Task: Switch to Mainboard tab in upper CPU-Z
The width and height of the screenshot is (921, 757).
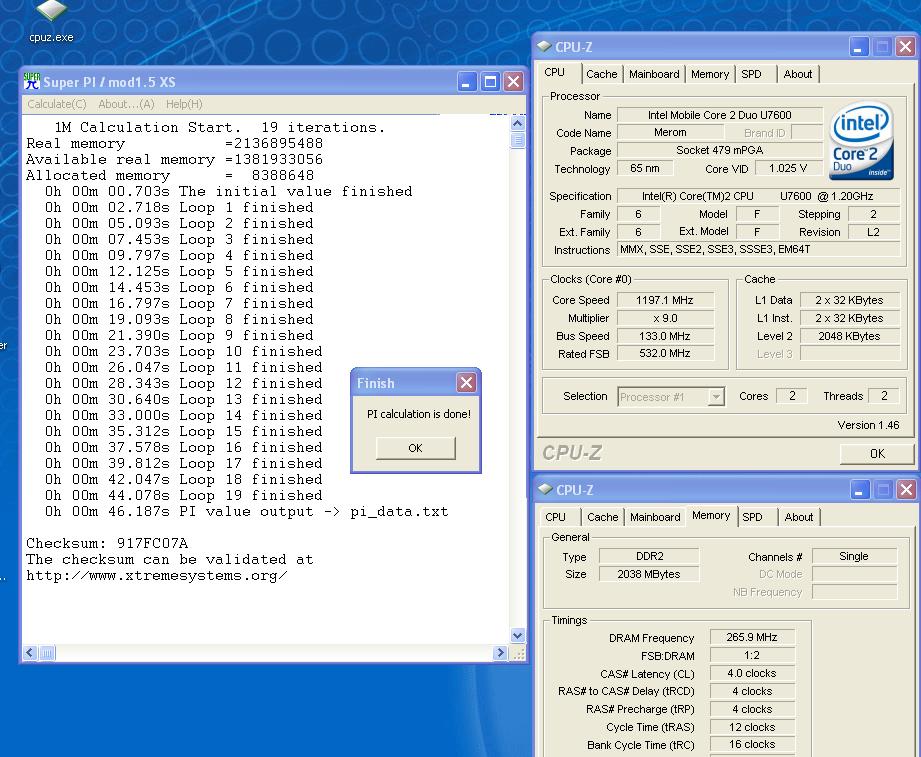Action: pyautogui.click(x=654, y=74)
